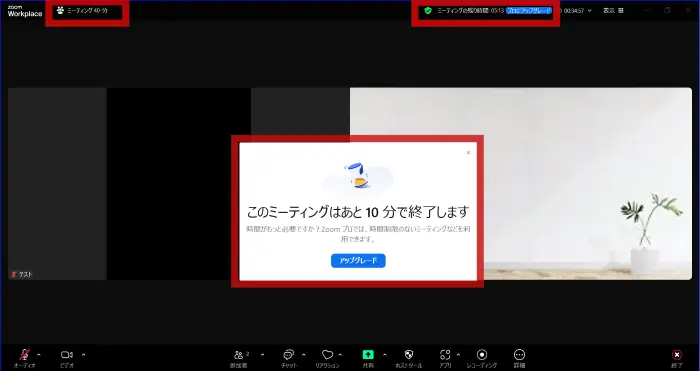Screen dimensions: 700x371
Task: Click the Zoom Workplace logo
Action: (x=25, y=11)
